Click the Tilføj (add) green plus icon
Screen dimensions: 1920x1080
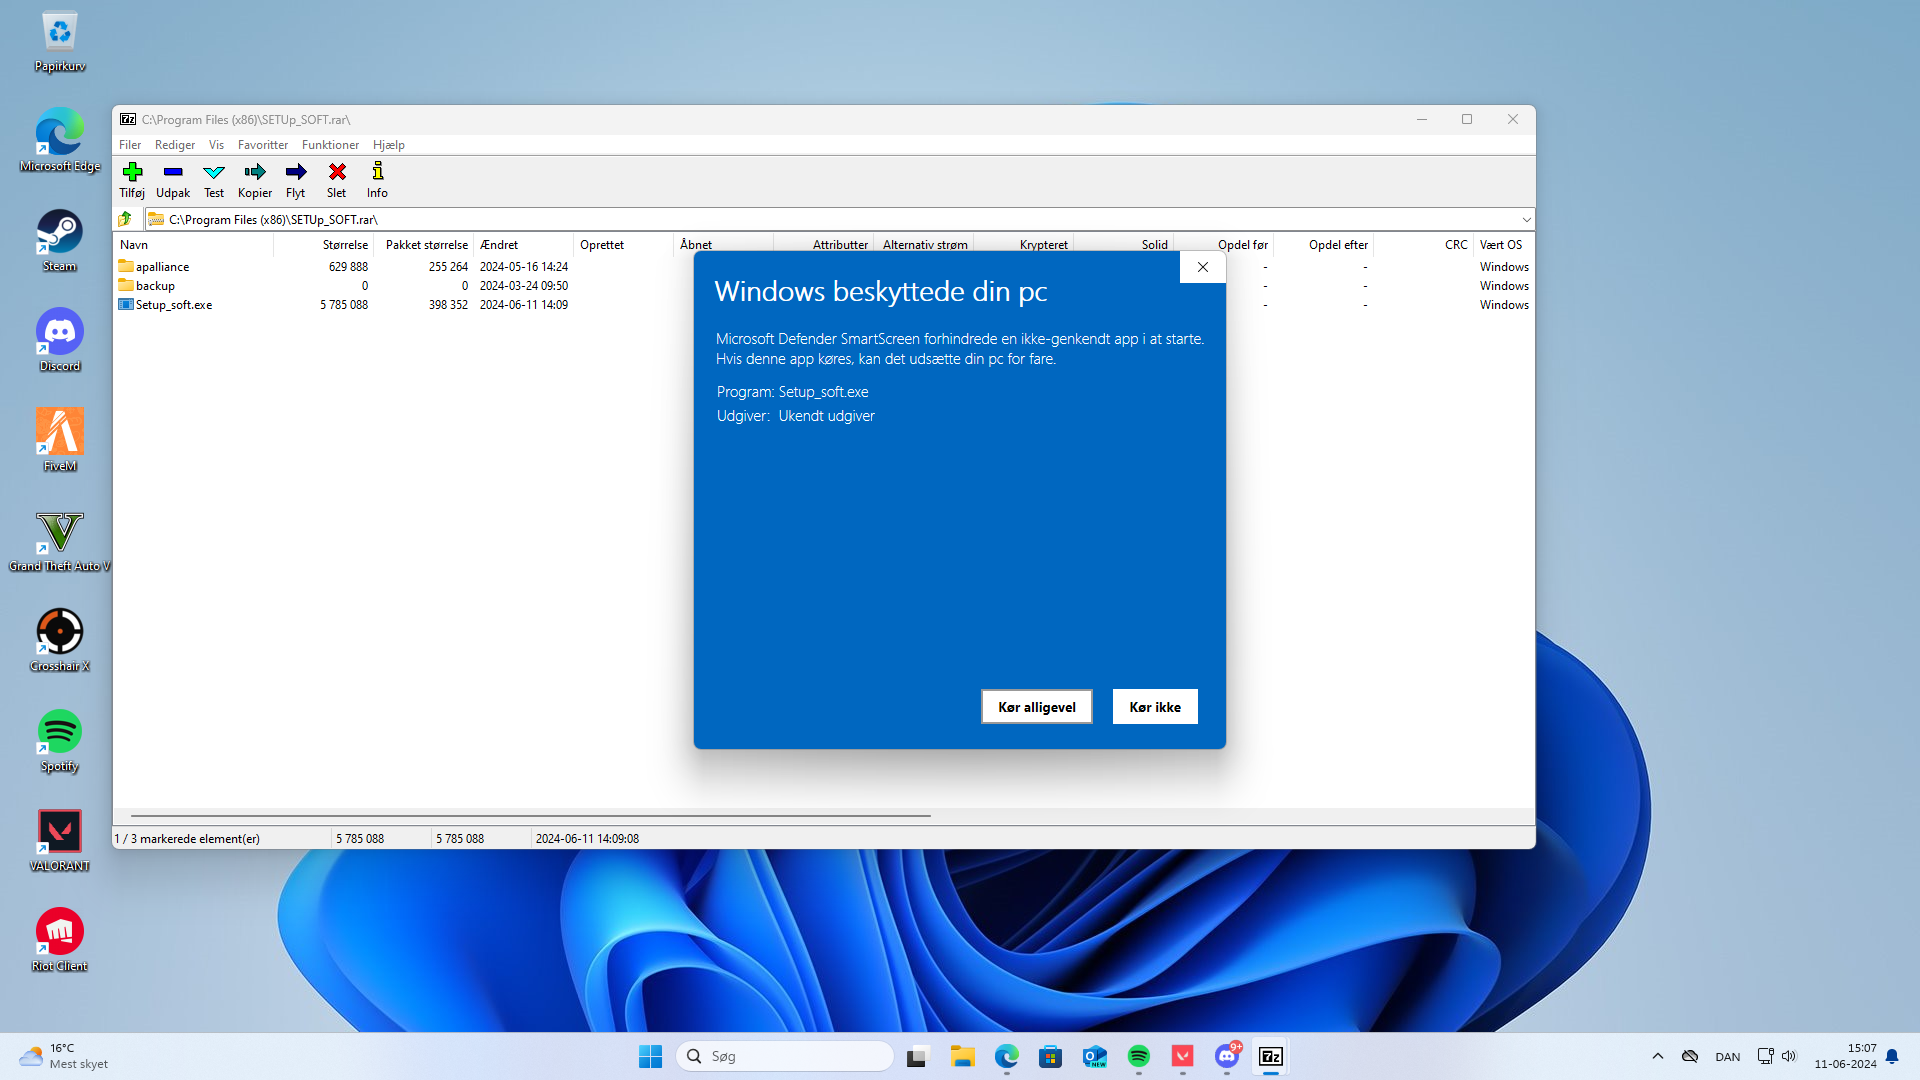(132, 172)
